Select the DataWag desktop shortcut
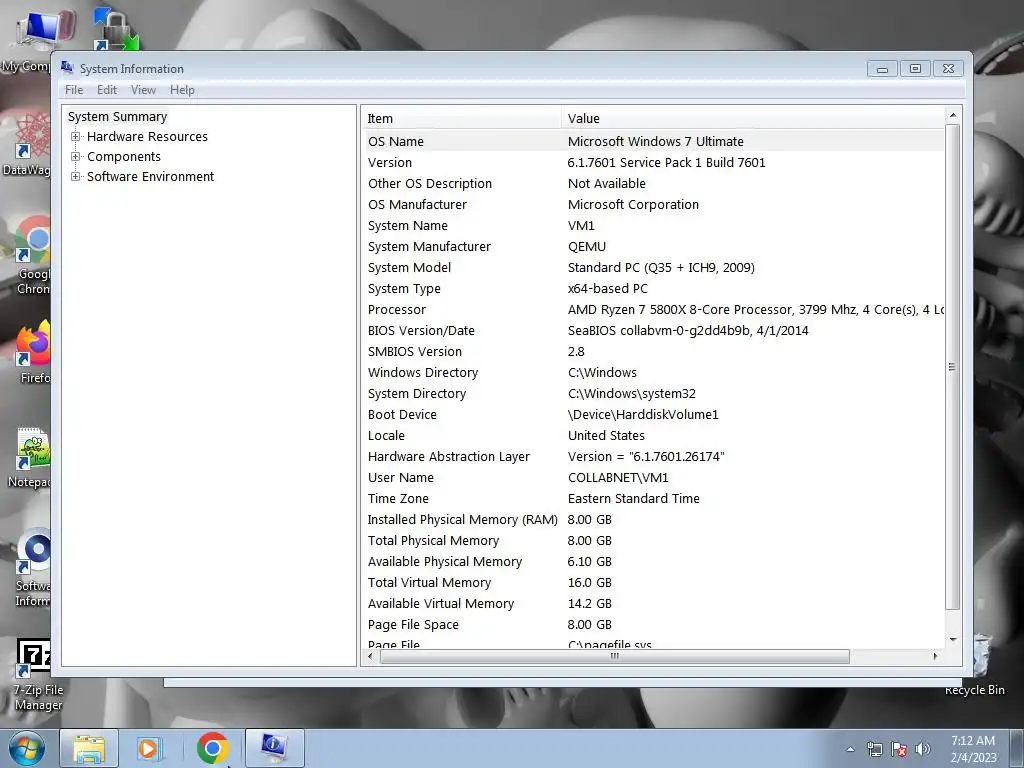 pos(26,144)
